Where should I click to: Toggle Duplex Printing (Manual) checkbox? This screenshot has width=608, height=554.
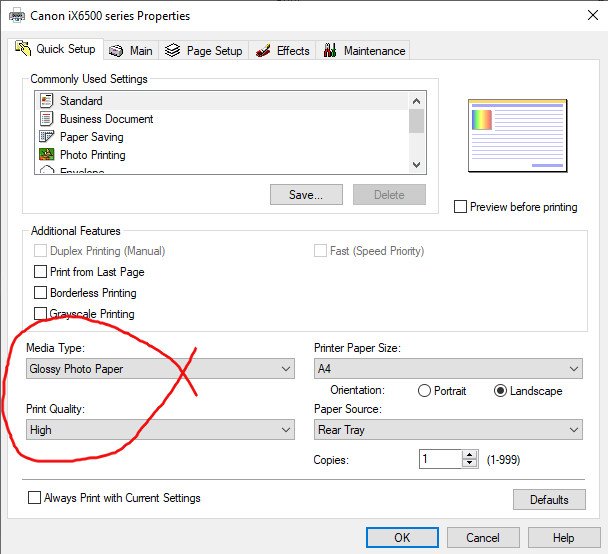pos(40,250)
